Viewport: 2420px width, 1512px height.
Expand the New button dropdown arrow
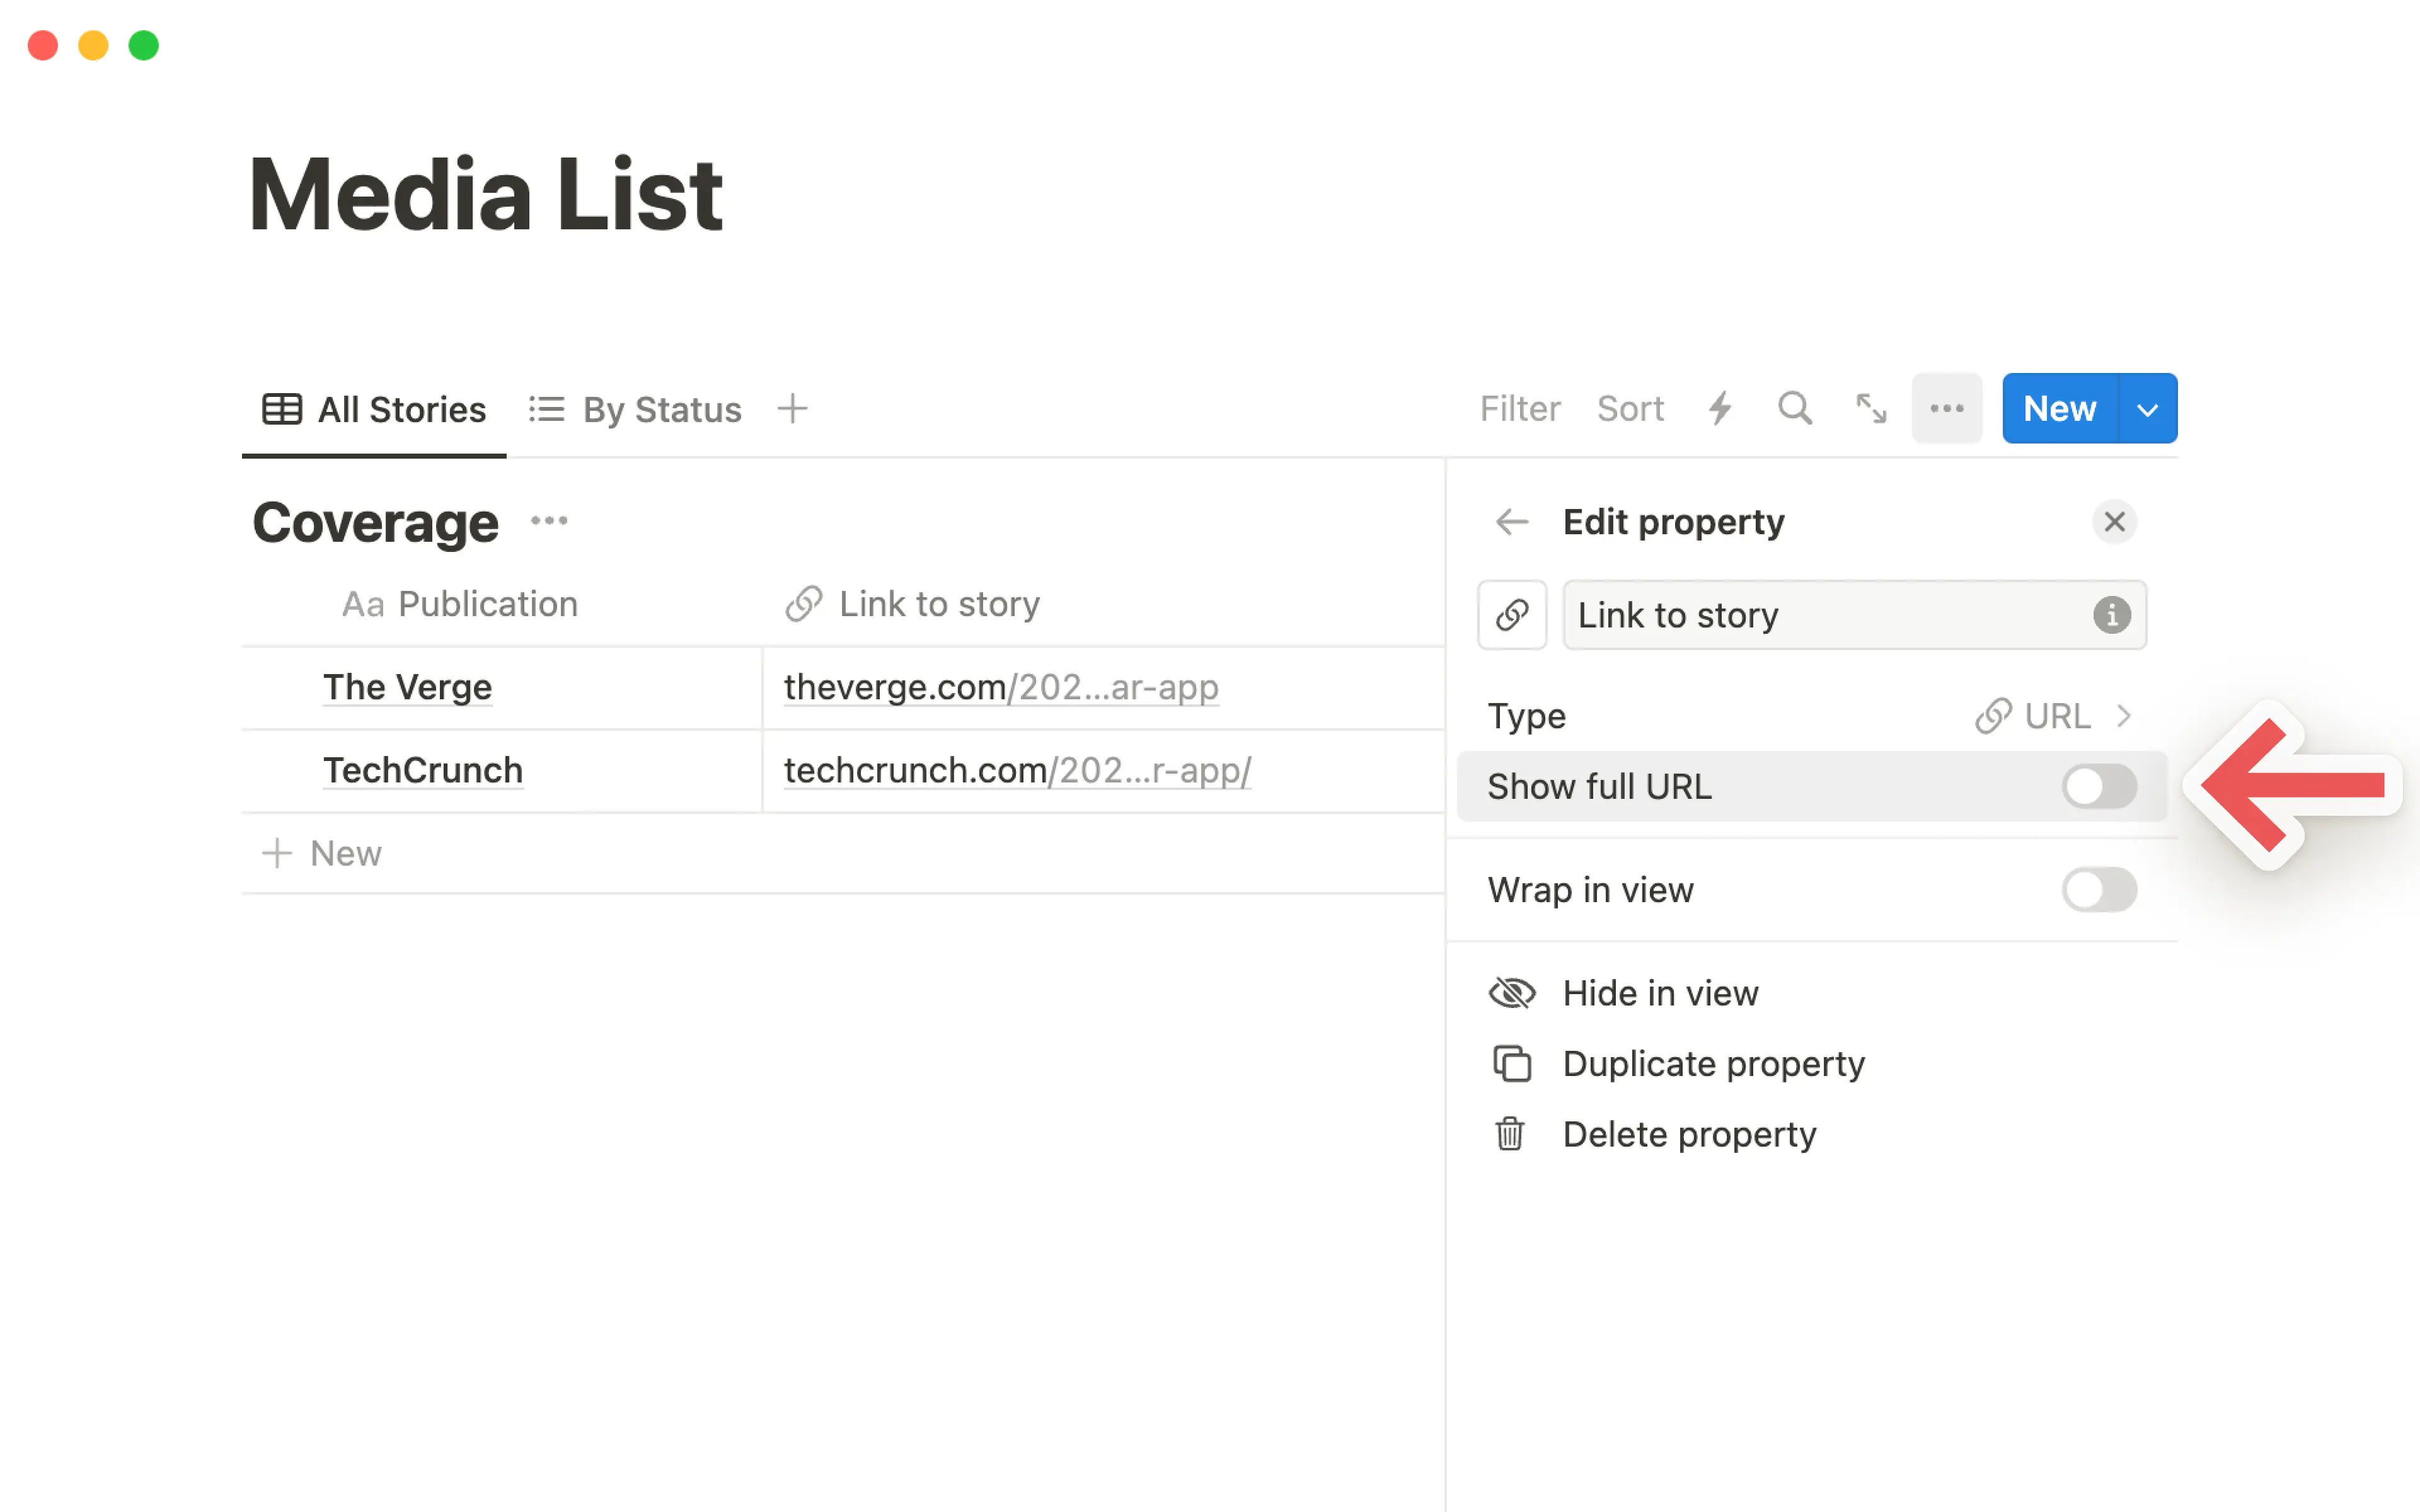point(2147,409)
